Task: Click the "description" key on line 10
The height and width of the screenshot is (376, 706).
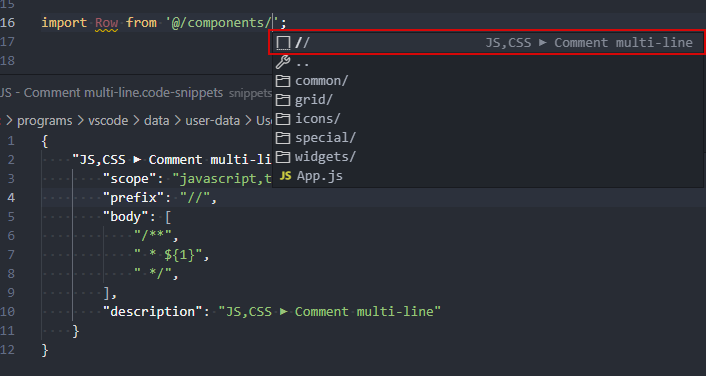Action: click(x=152, y=312)
